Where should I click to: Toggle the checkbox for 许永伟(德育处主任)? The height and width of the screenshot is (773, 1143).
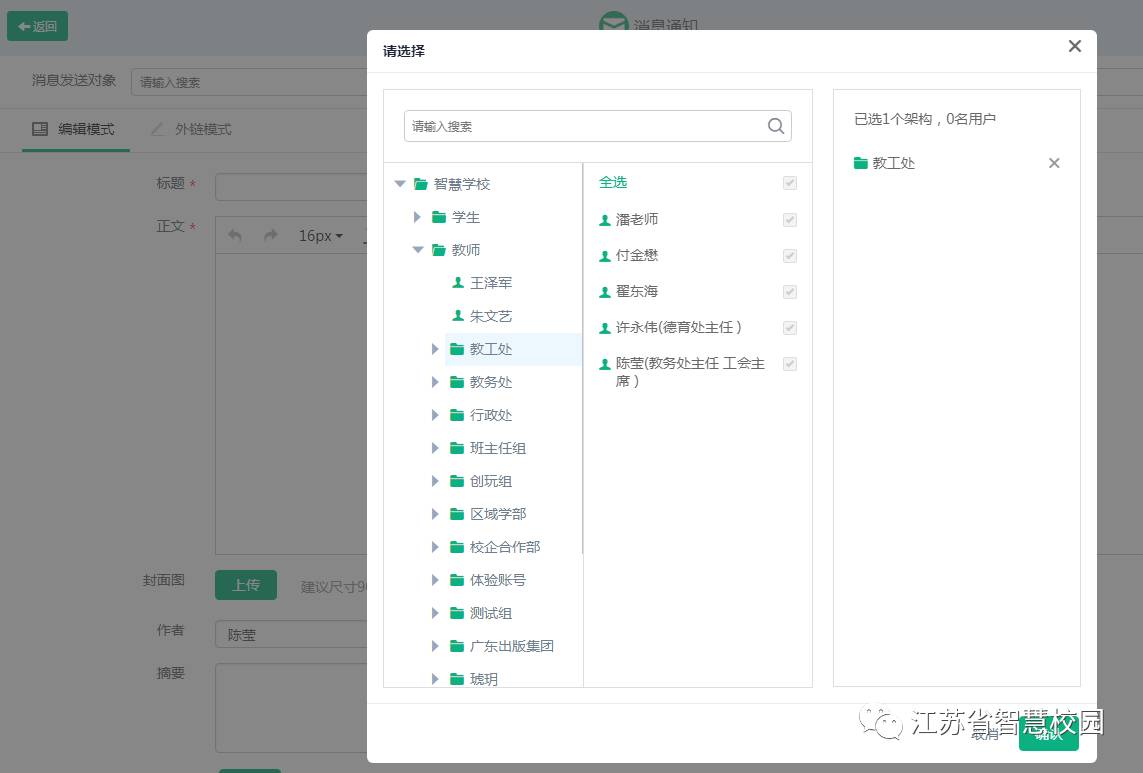[x=789, y=328]
